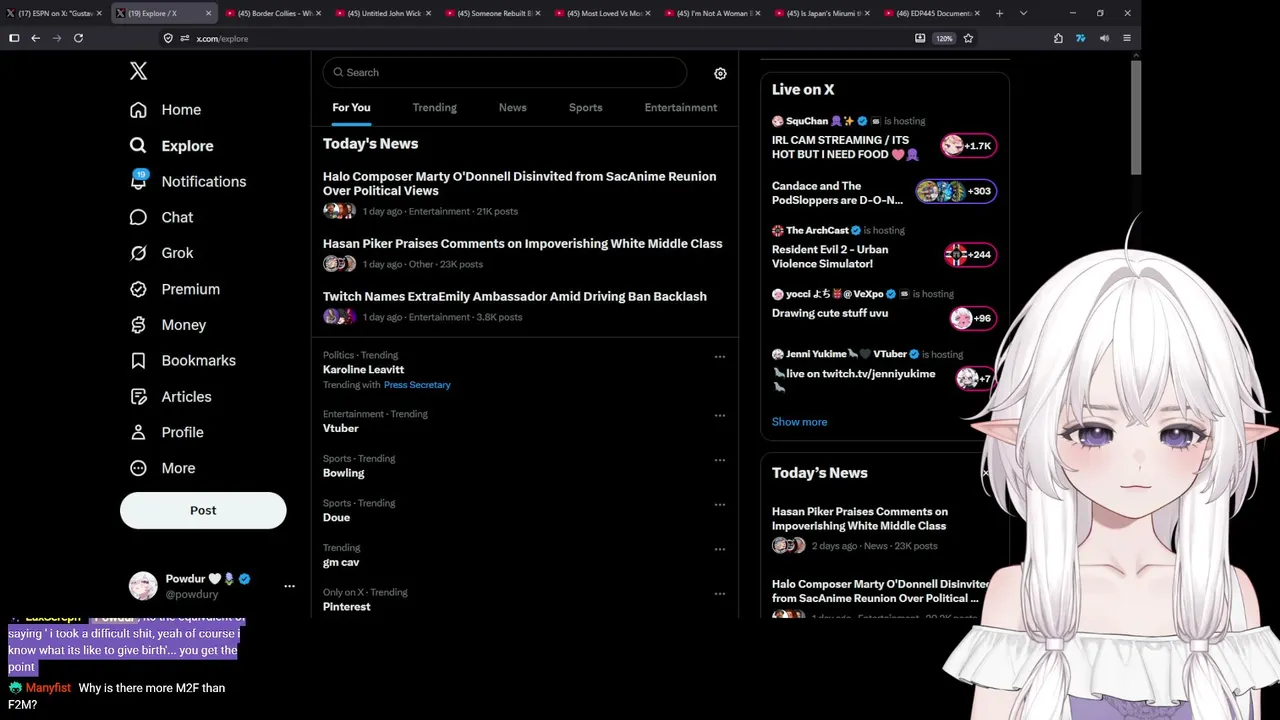Open more options for Karoline Leavitt trend
The image size is (1280, 720).
[x=720, y=357]
